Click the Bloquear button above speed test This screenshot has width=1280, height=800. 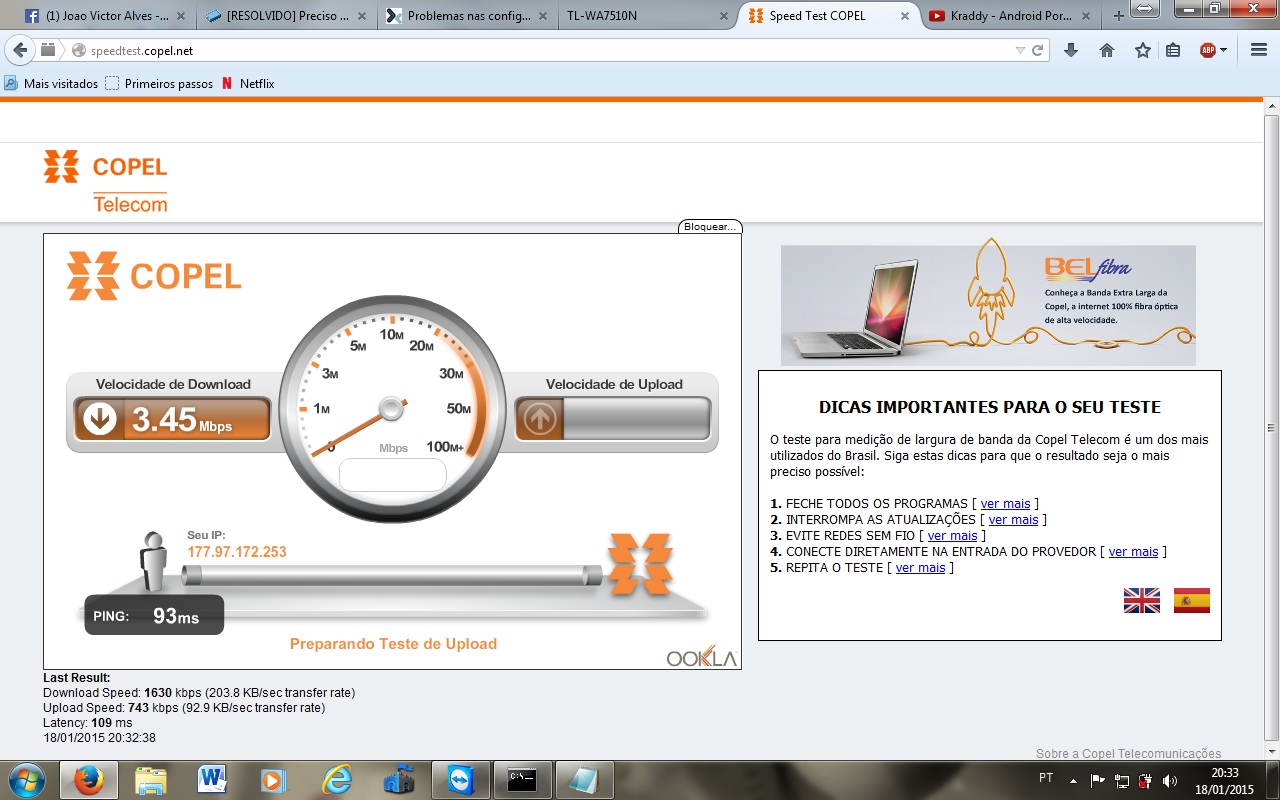710,227
